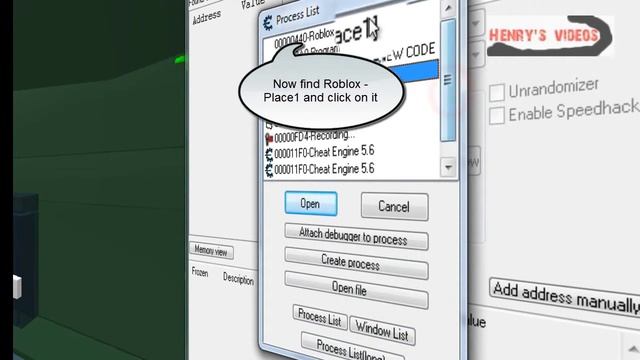Viewport: 640px width, 360px height.
Task: Click Add address manually button
Action: tap(565, 296)
